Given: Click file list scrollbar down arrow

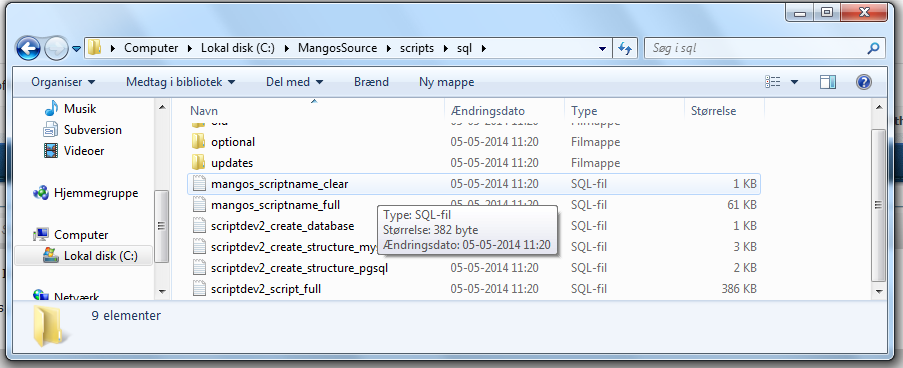Looking at the screenshot, I should (x=879, y=292).
